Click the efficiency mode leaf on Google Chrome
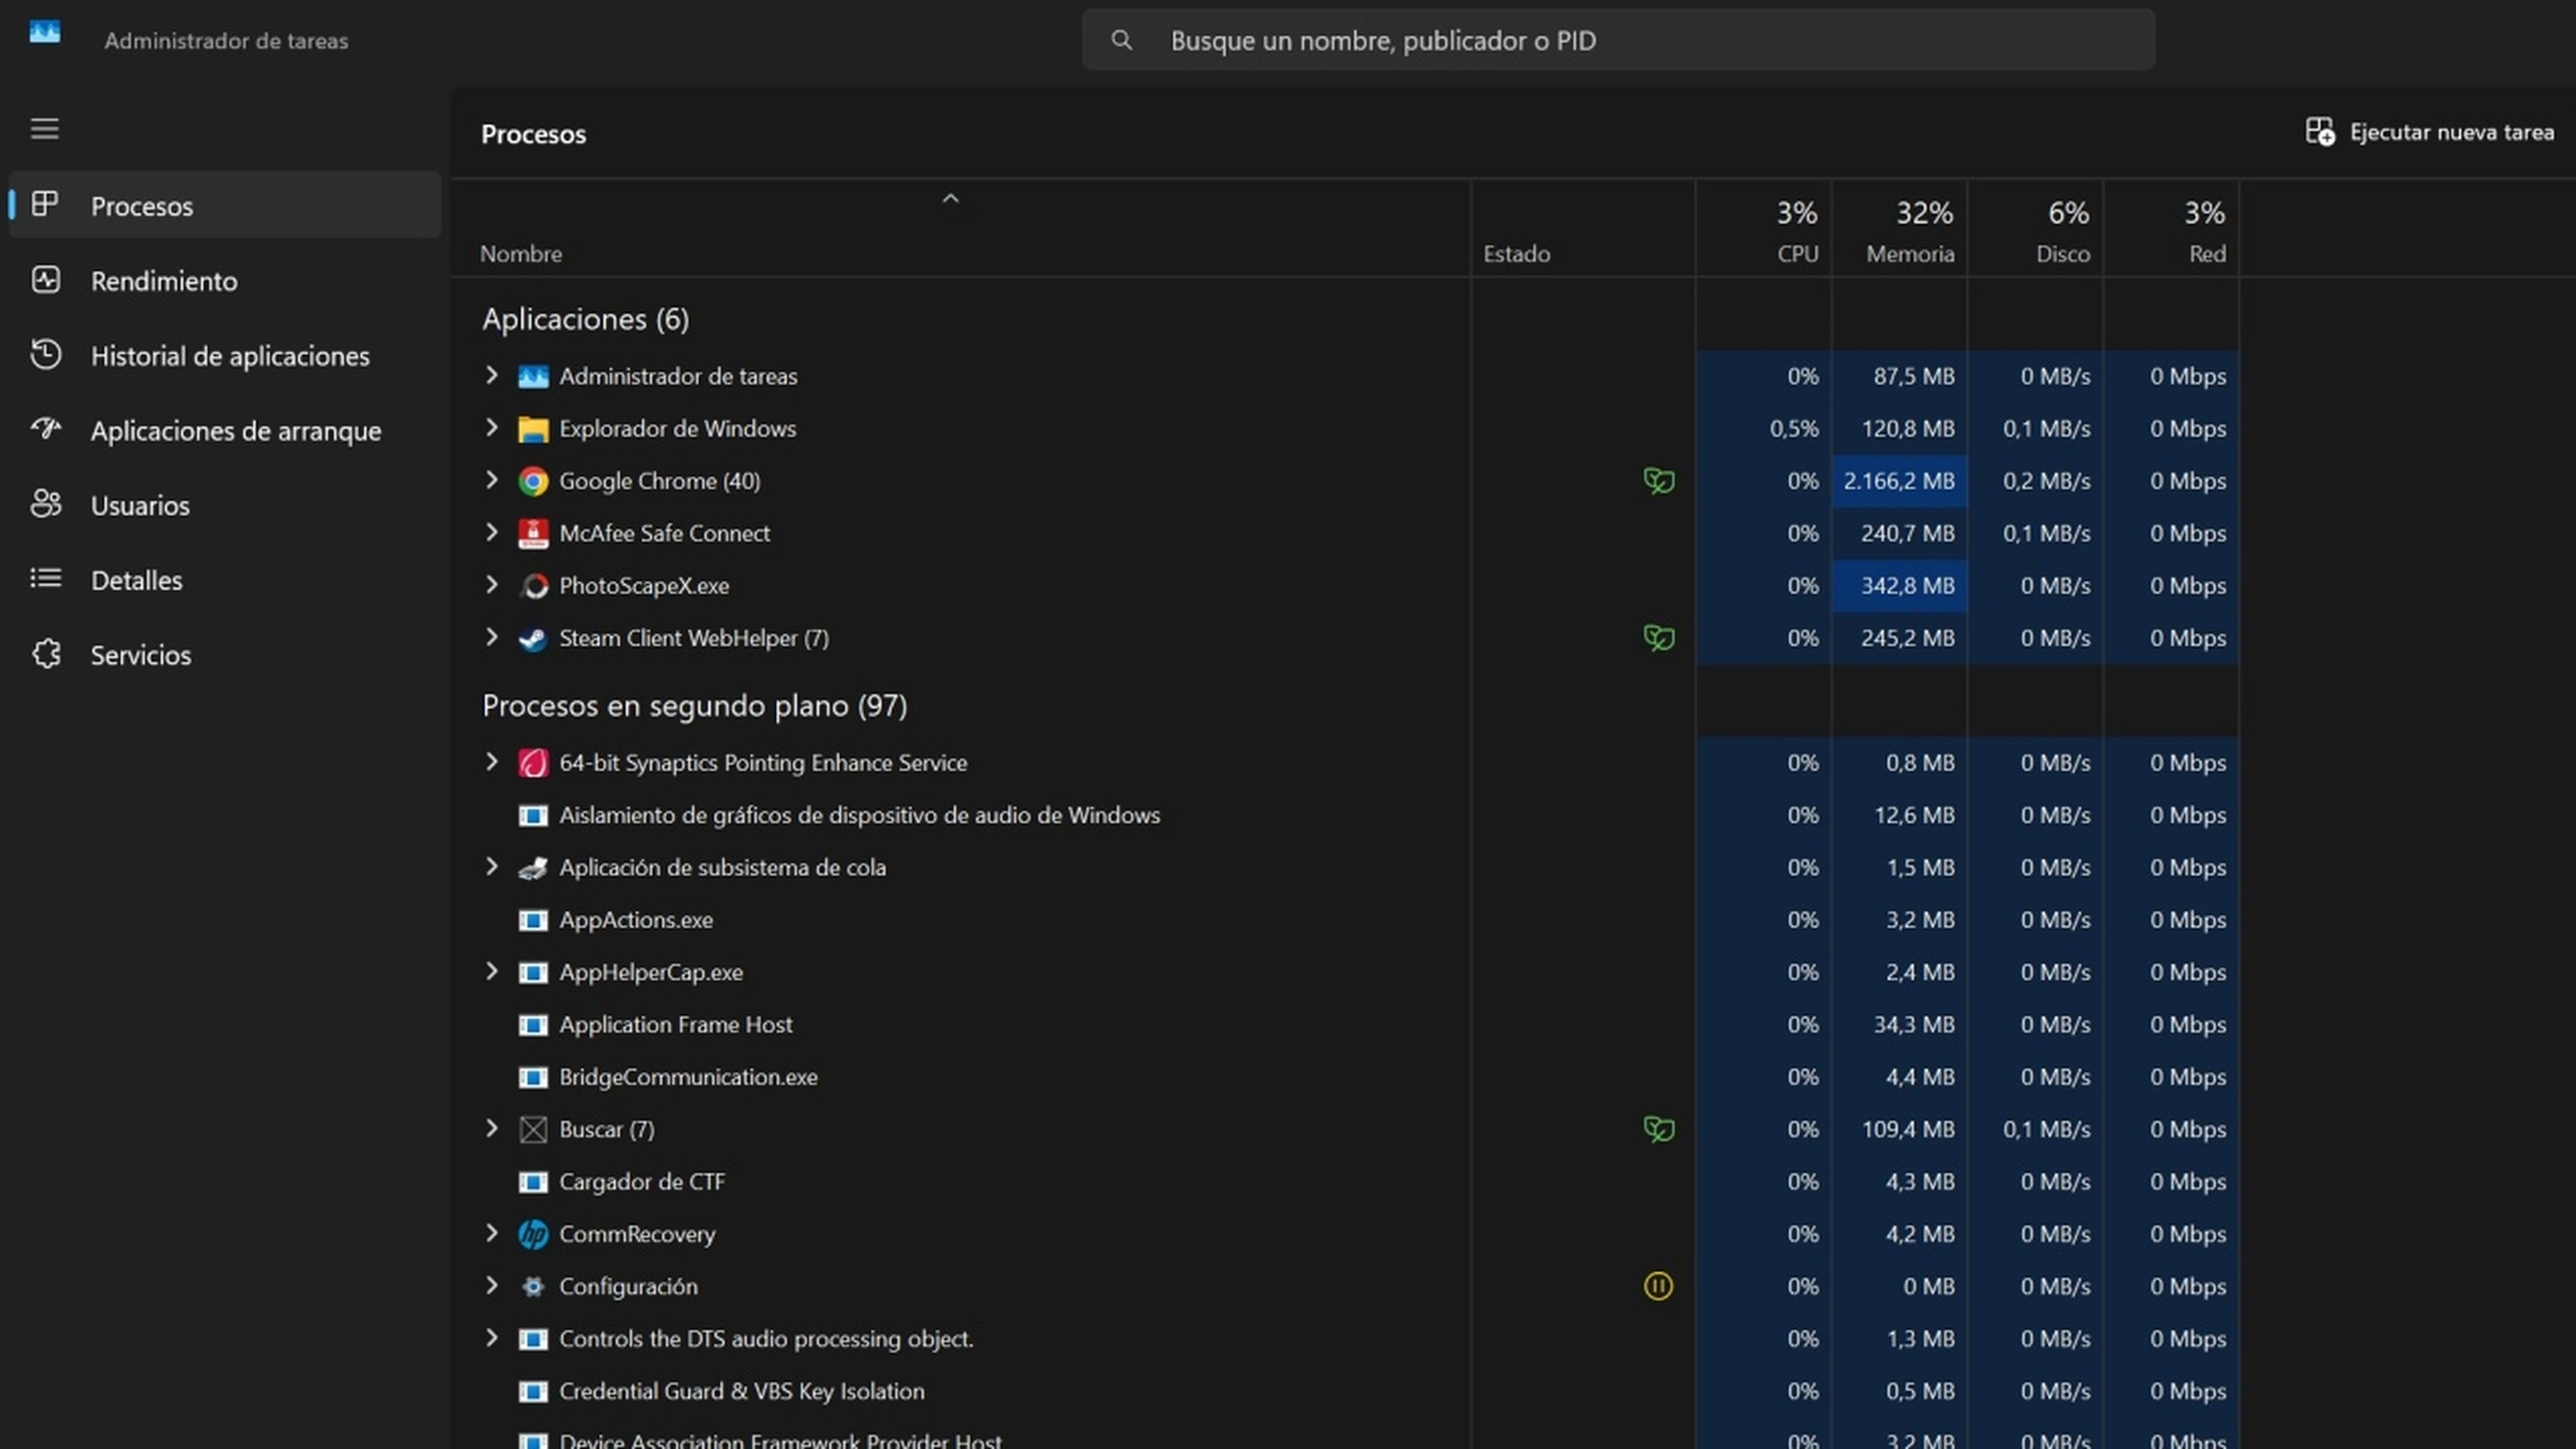Screen dimensions: 2576x1449 coord(1658,481)
